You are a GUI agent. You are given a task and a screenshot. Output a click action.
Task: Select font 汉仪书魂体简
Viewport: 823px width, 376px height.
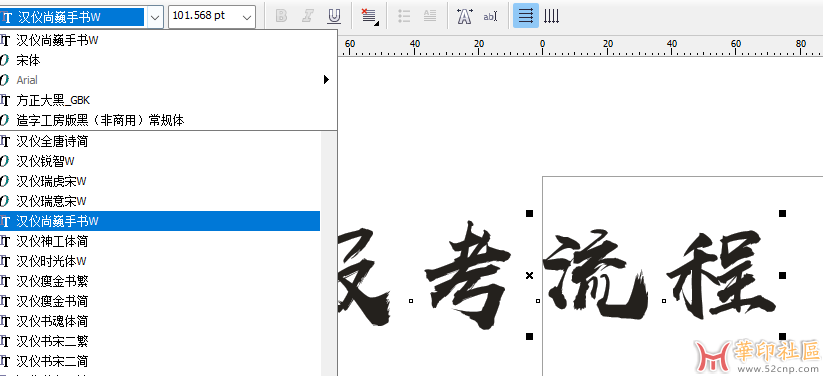[x=160, y=321]
